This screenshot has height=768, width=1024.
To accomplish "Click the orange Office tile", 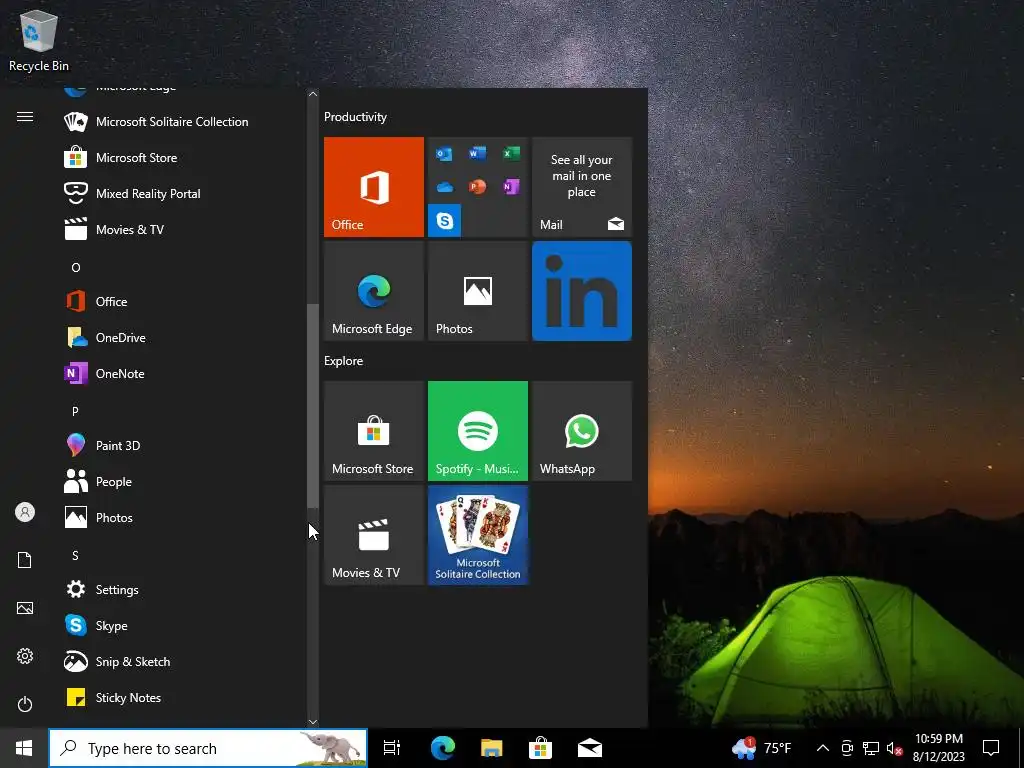I will (374, 187).
